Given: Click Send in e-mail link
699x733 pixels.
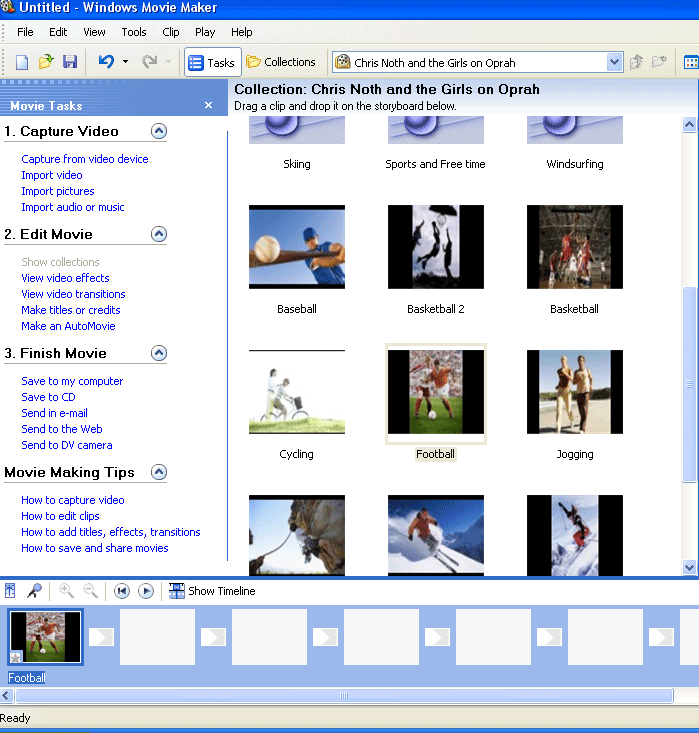Looking at the screenshot, I should 54,413.
